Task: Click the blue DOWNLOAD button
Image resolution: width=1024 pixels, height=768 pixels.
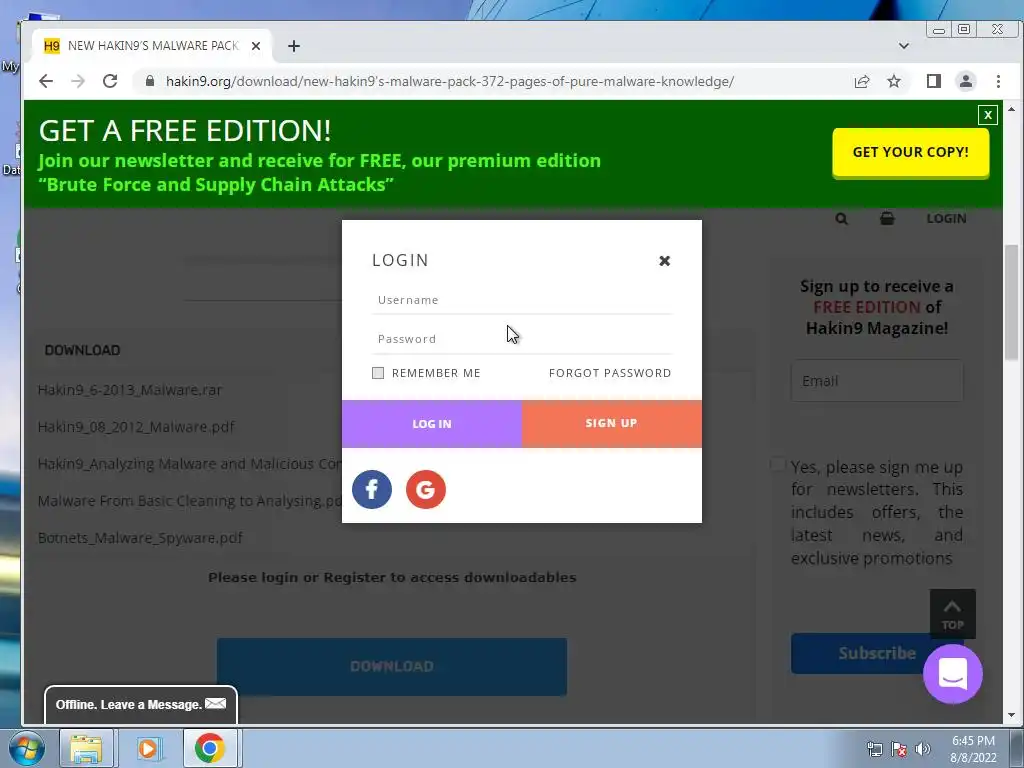Action: (x=392, y=667)
